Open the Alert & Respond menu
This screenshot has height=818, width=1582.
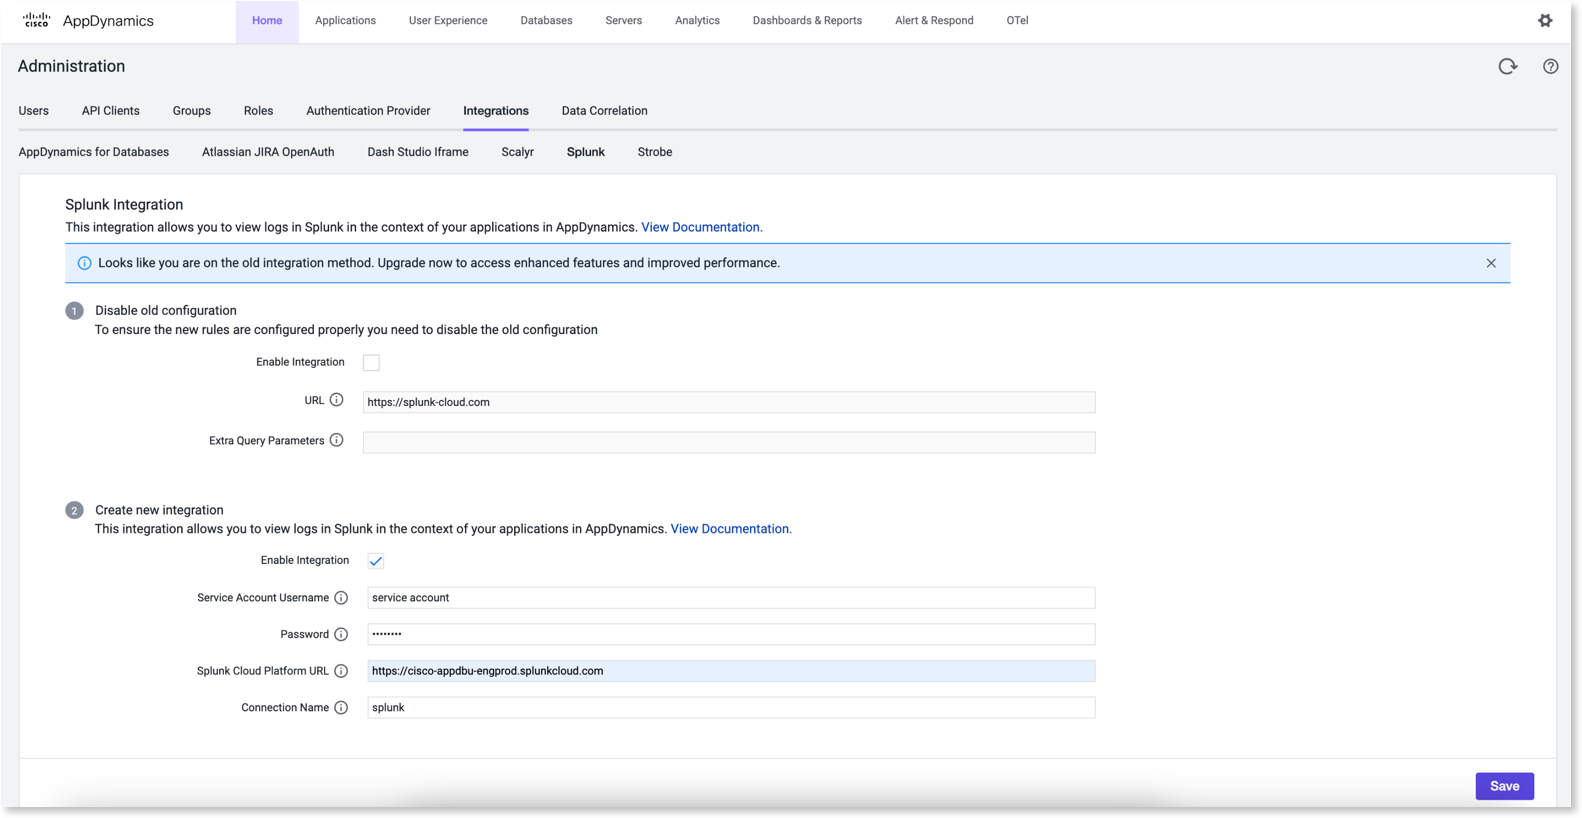coord(934,21)
